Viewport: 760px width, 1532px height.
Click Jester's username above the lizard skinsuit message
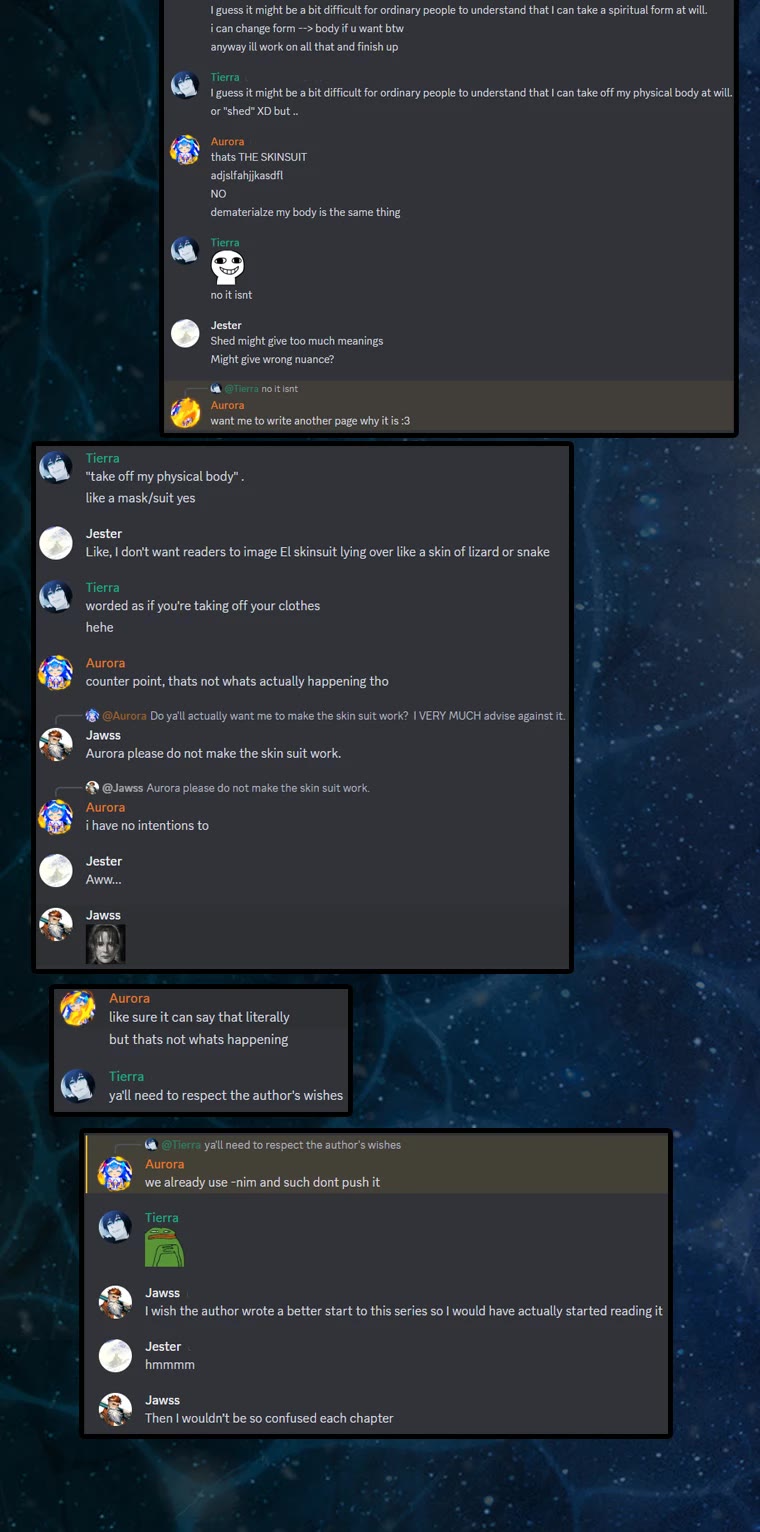coord(104,533)
